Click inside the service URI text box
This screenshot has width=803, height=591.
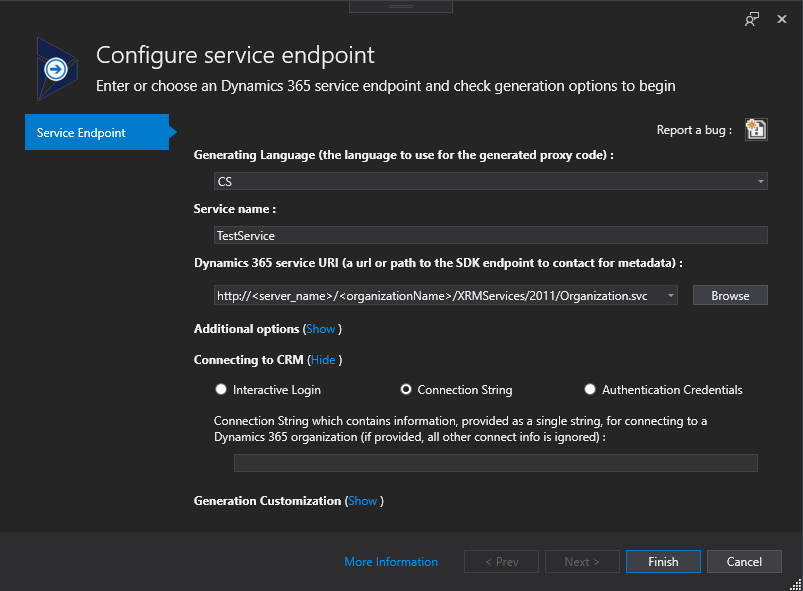pos(438,295)
